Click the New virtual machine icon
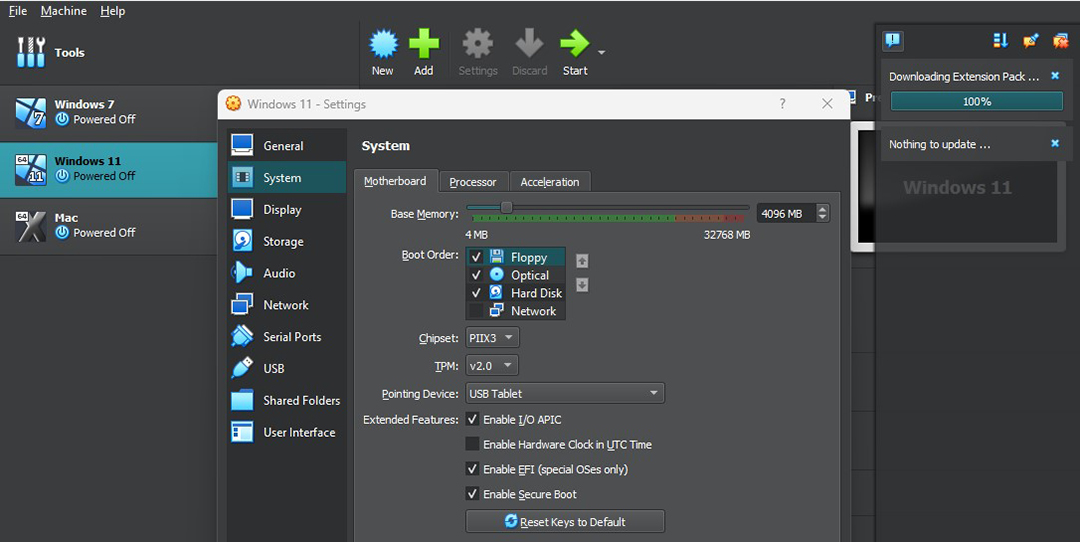The image size is (1080, 542). coord(383,45)
